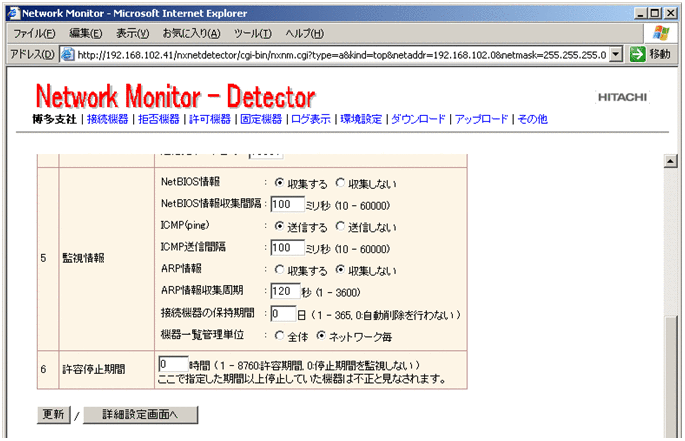
Task: Open the 固定機器 link
Action: click(x=261, y=119)
